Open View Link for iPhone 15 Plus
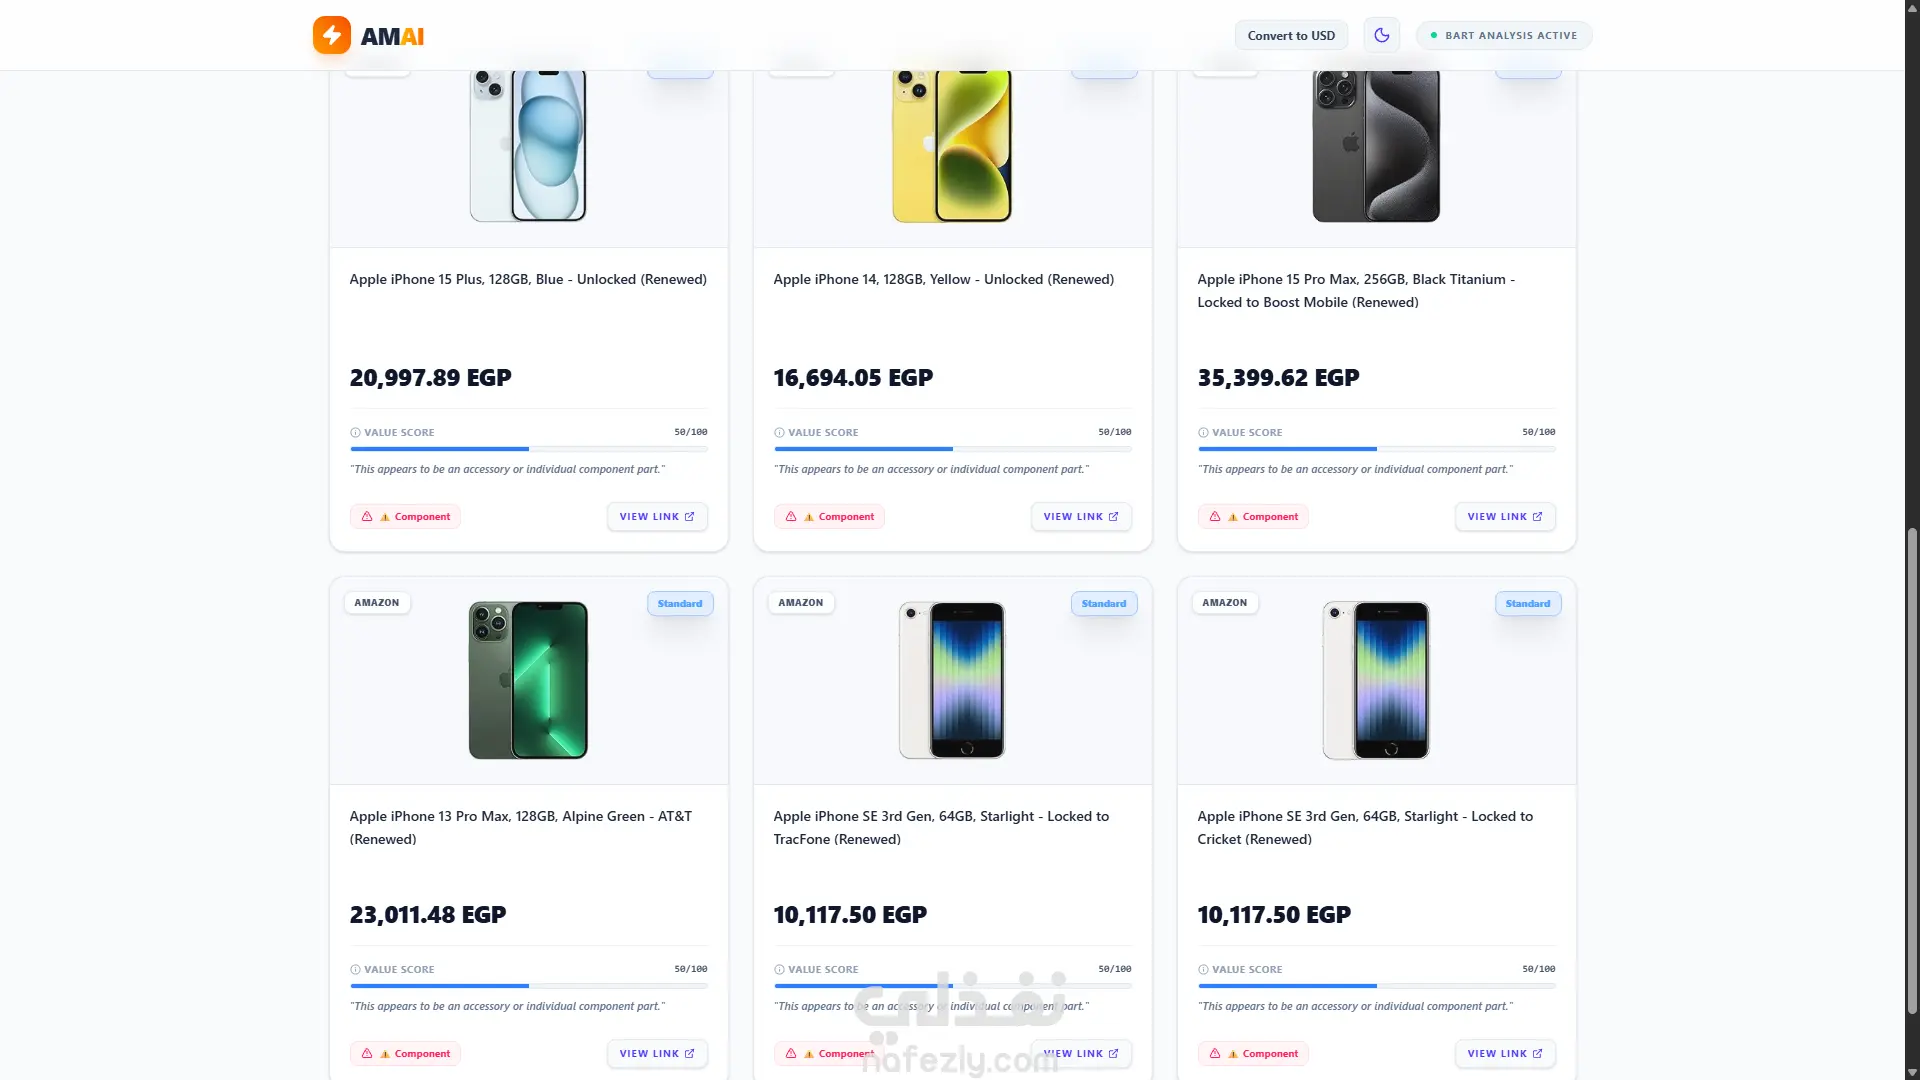Viewport: 1920px width, 1080px height. point(657,517)
